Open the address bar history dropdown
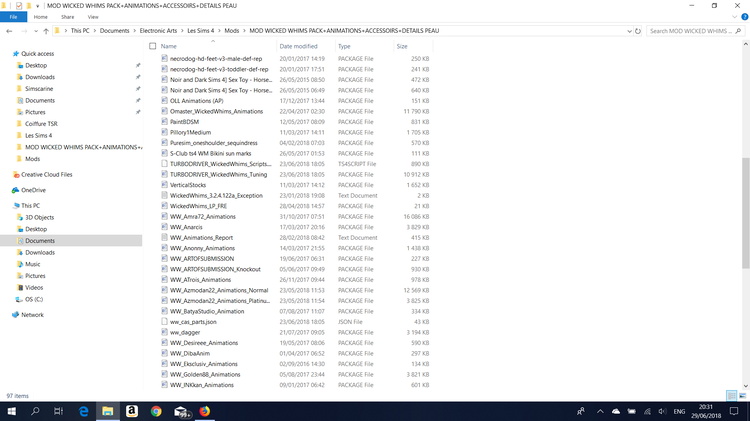Viewport: 750px width, 421px height. pos(629,31)
